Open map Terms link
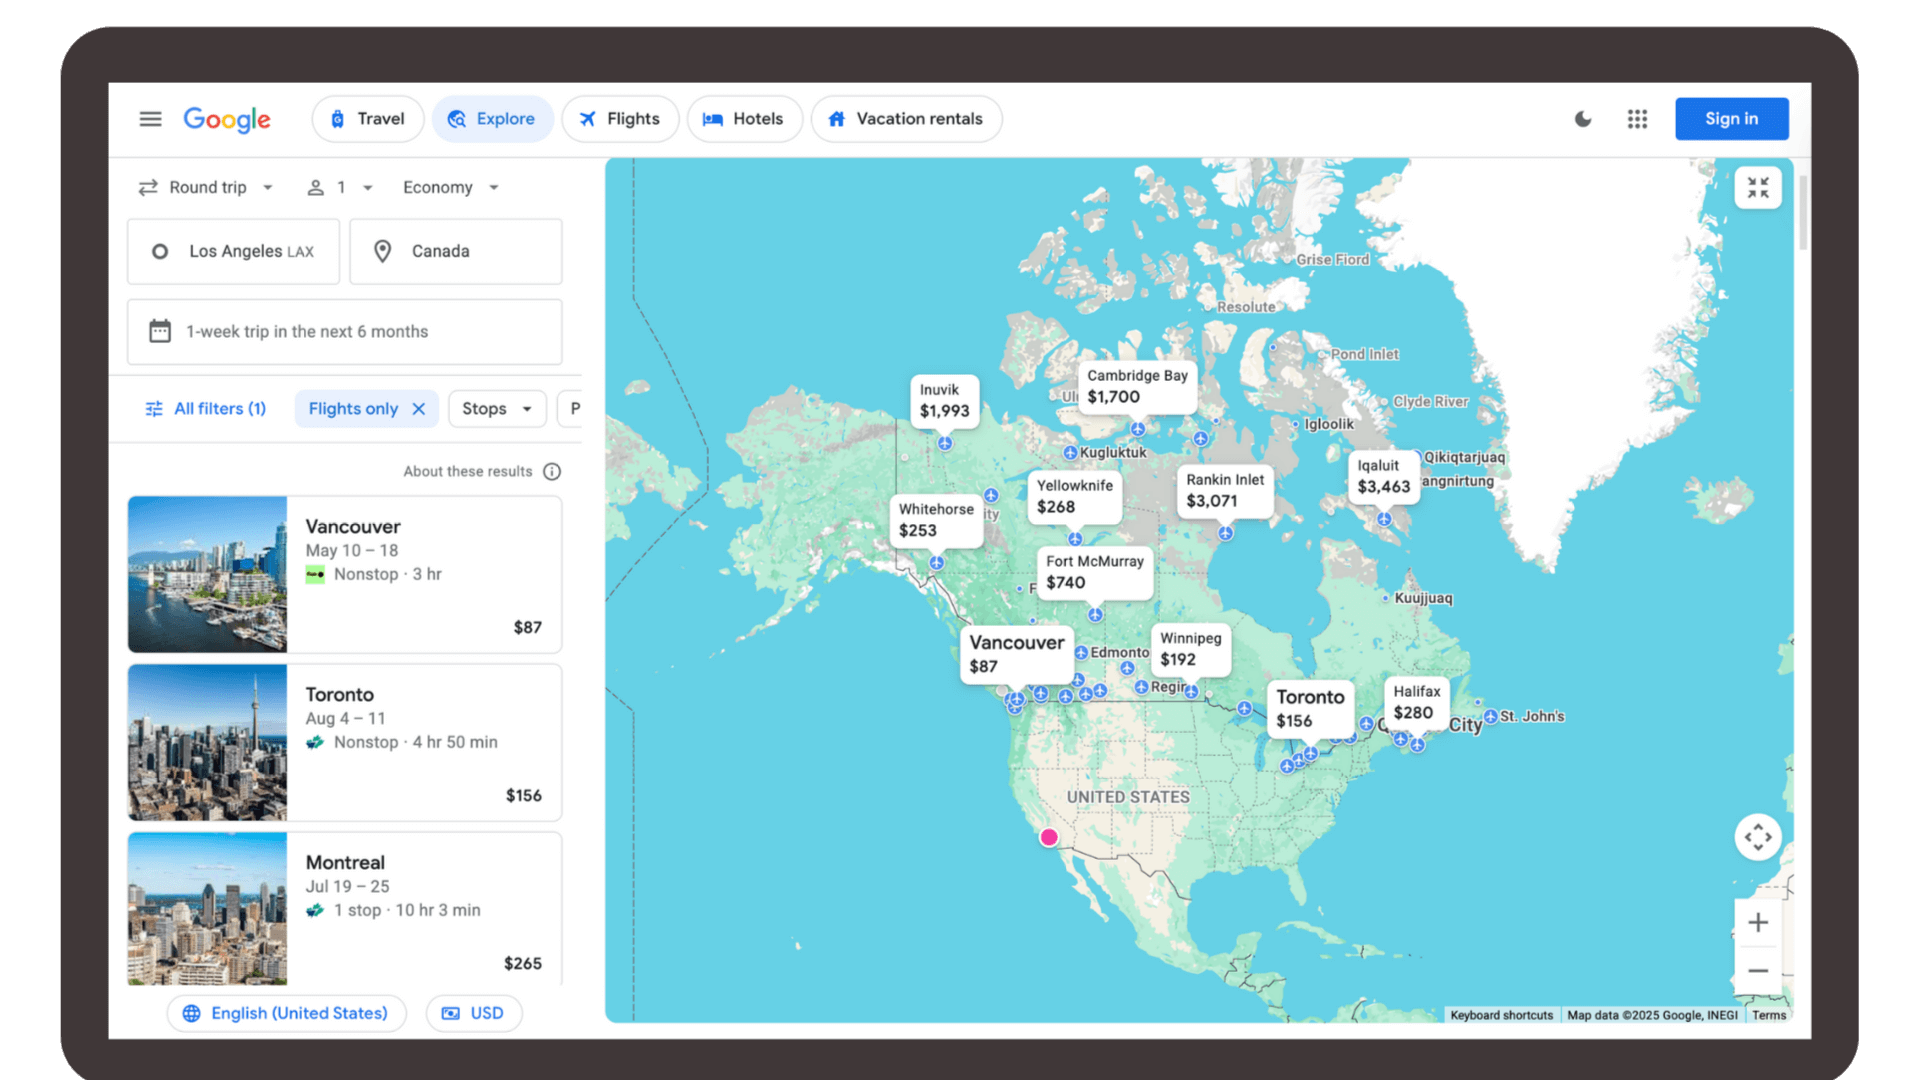Viewport: 1920px width, 1080px height. (1768, 1015)
